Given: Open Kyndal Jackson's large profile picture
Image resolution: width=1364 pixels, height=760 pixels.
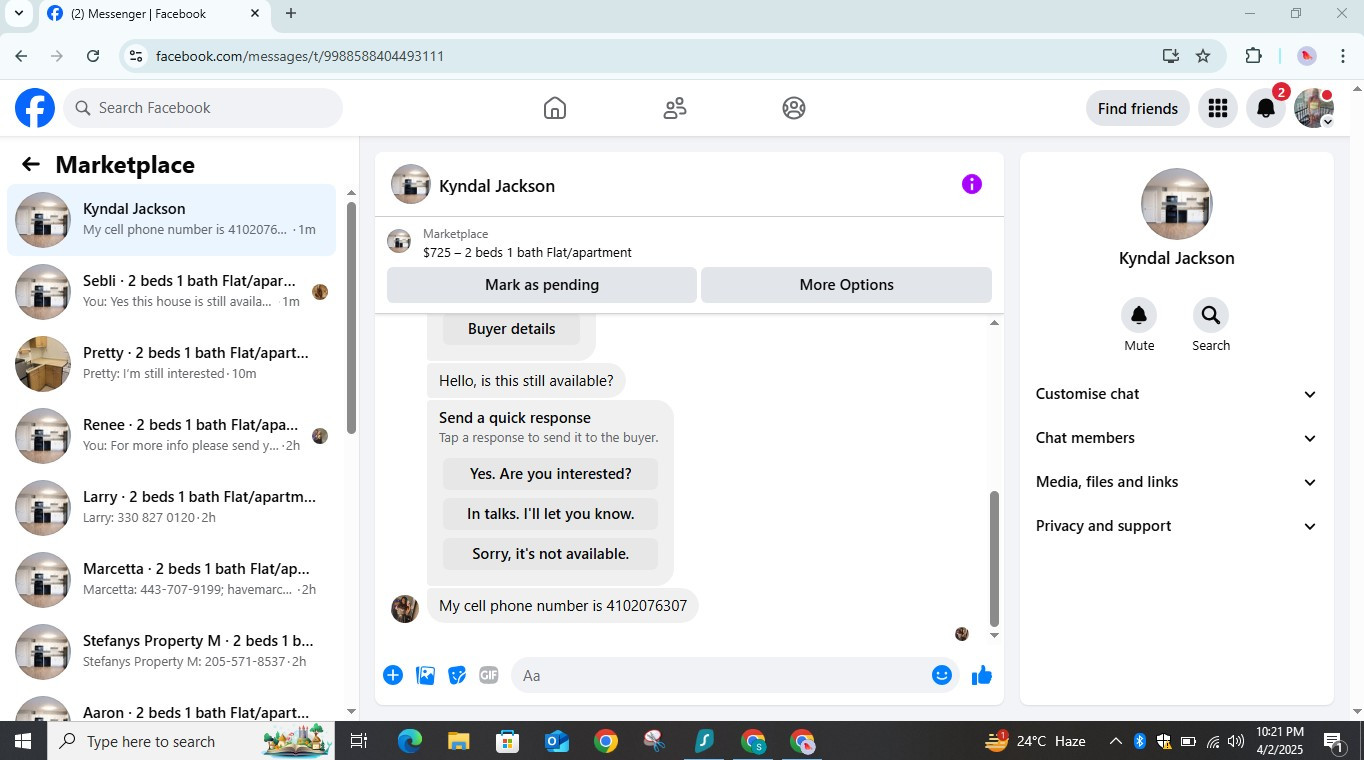Looking at the screenshot, I should [x=1177, y=204].
